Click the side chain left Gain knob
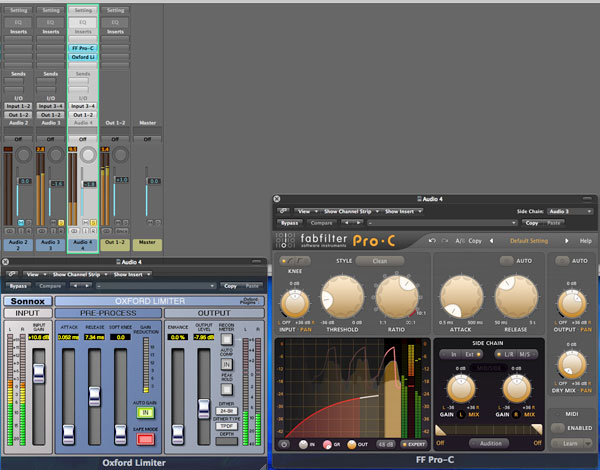600x470 pixels. [x=461, y=388]
